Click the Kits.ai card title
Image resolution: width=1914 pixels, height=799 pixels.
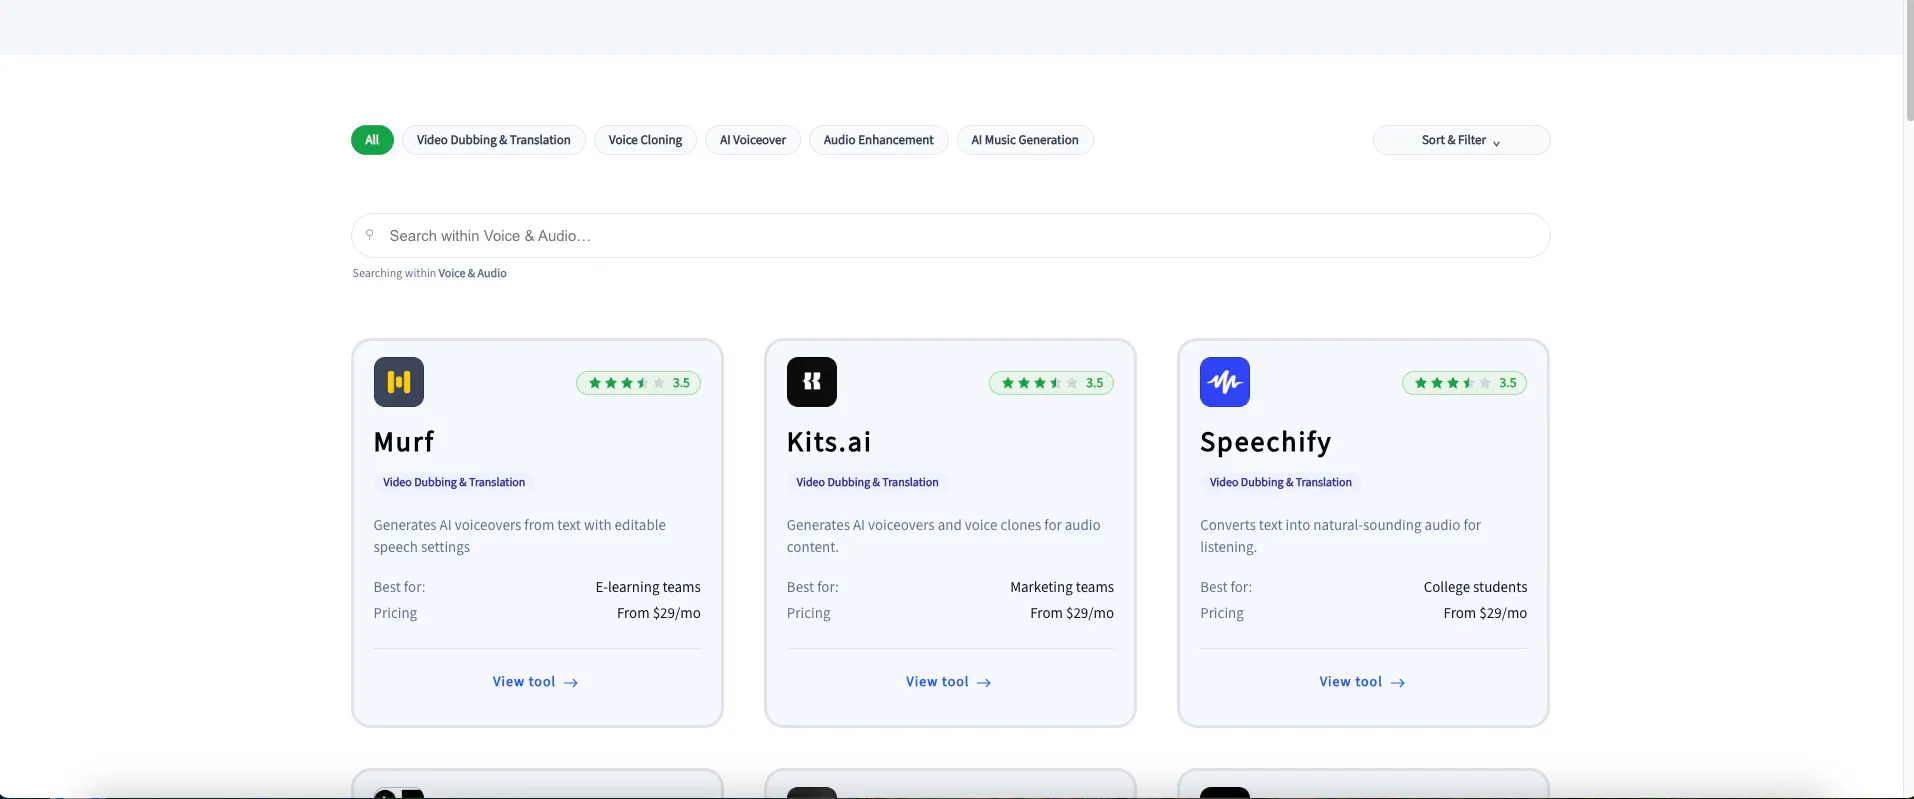pos(829,442)
